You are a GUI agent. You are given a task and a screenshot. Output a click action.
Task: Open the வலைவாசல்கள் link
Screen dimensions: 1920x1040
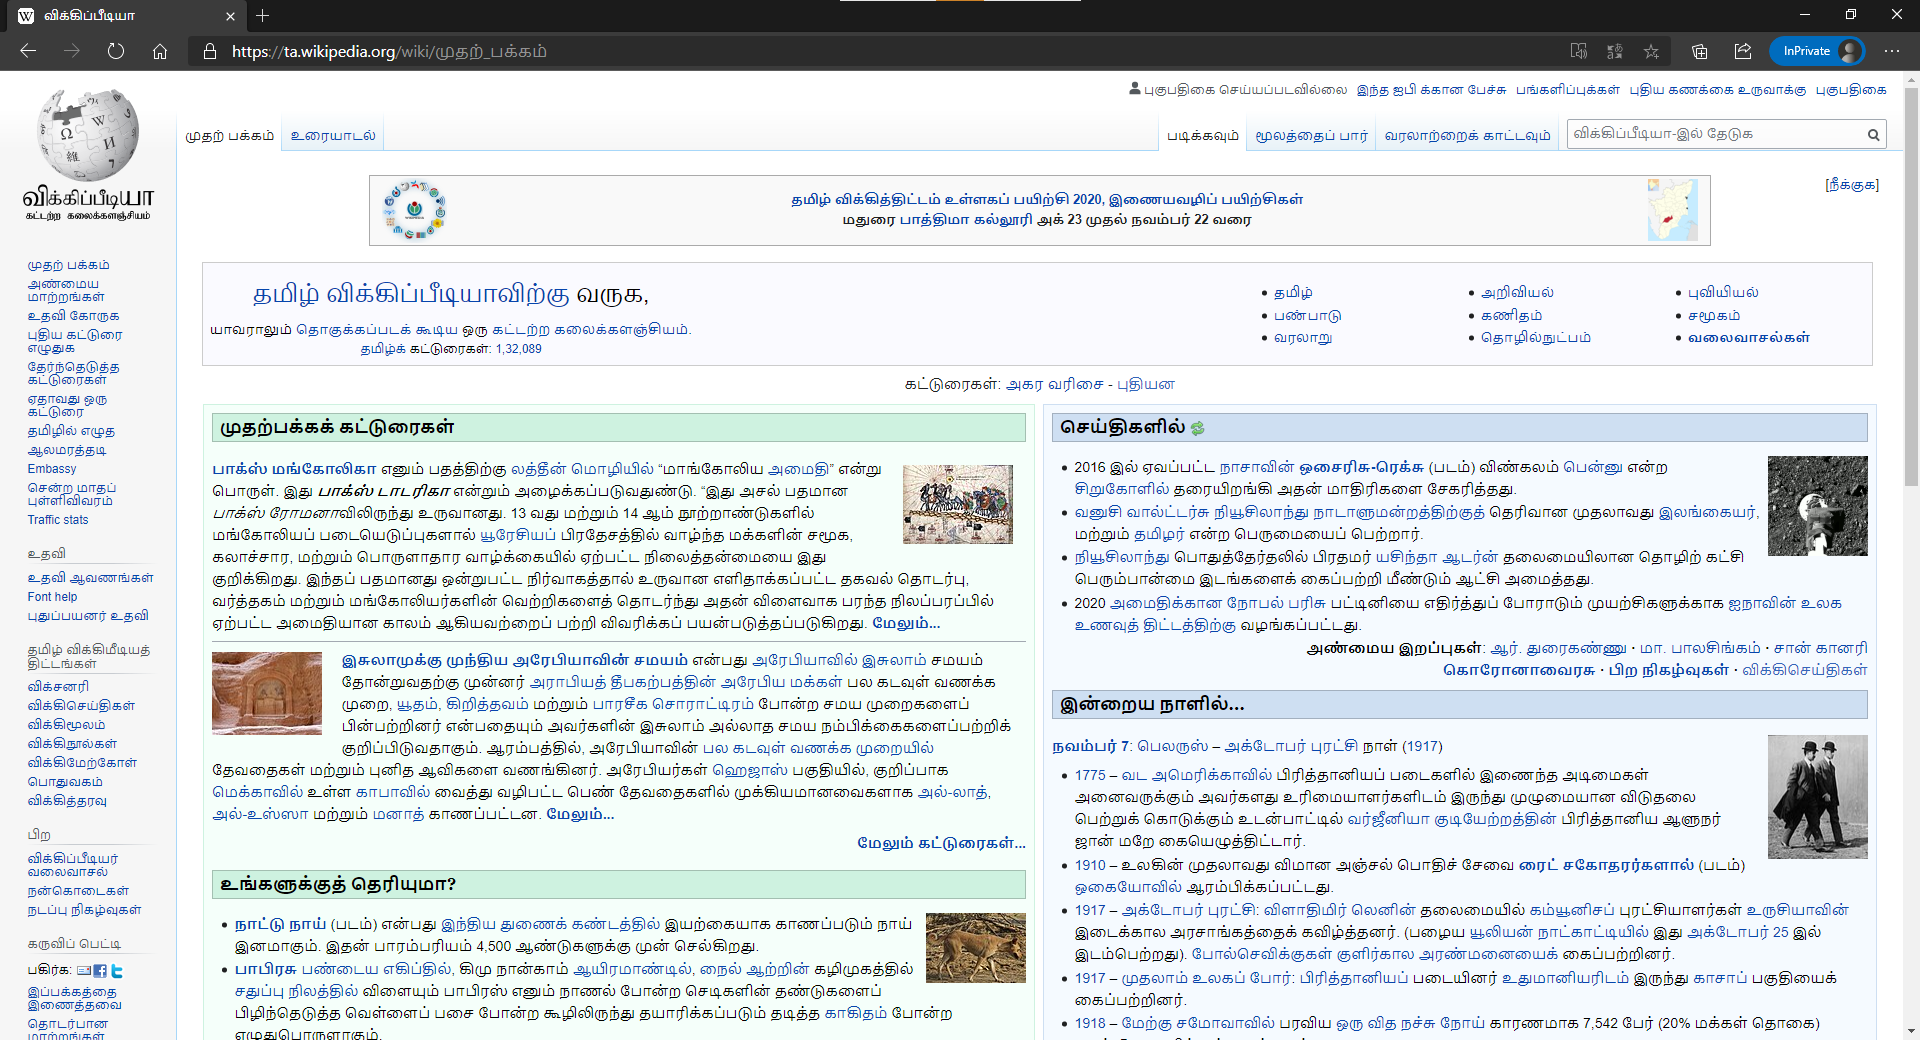pos(1749,337)
